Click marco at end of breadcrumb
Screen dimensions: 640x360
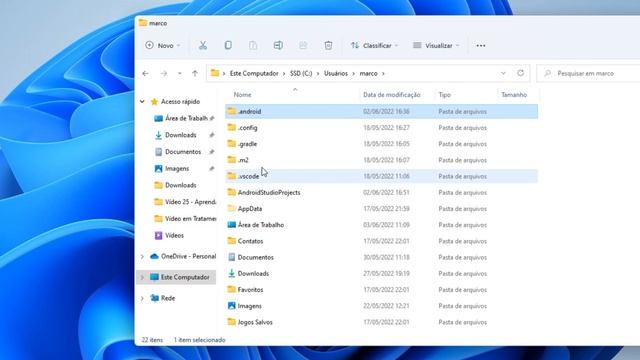coord(368,73)
